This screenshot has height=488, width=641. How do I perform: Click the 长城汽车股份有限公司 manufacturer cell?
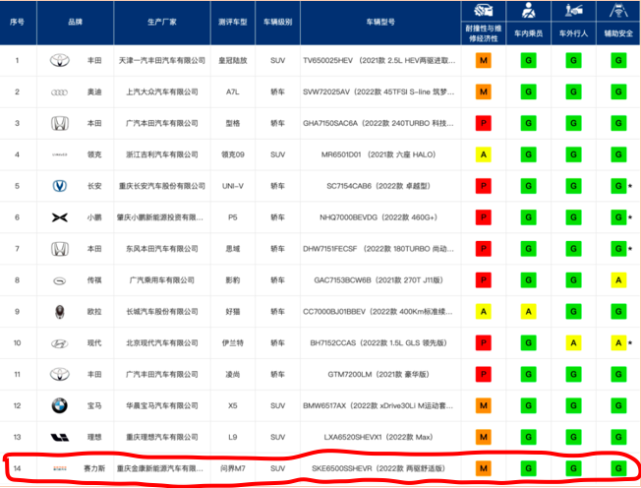(x=162, y=312)
